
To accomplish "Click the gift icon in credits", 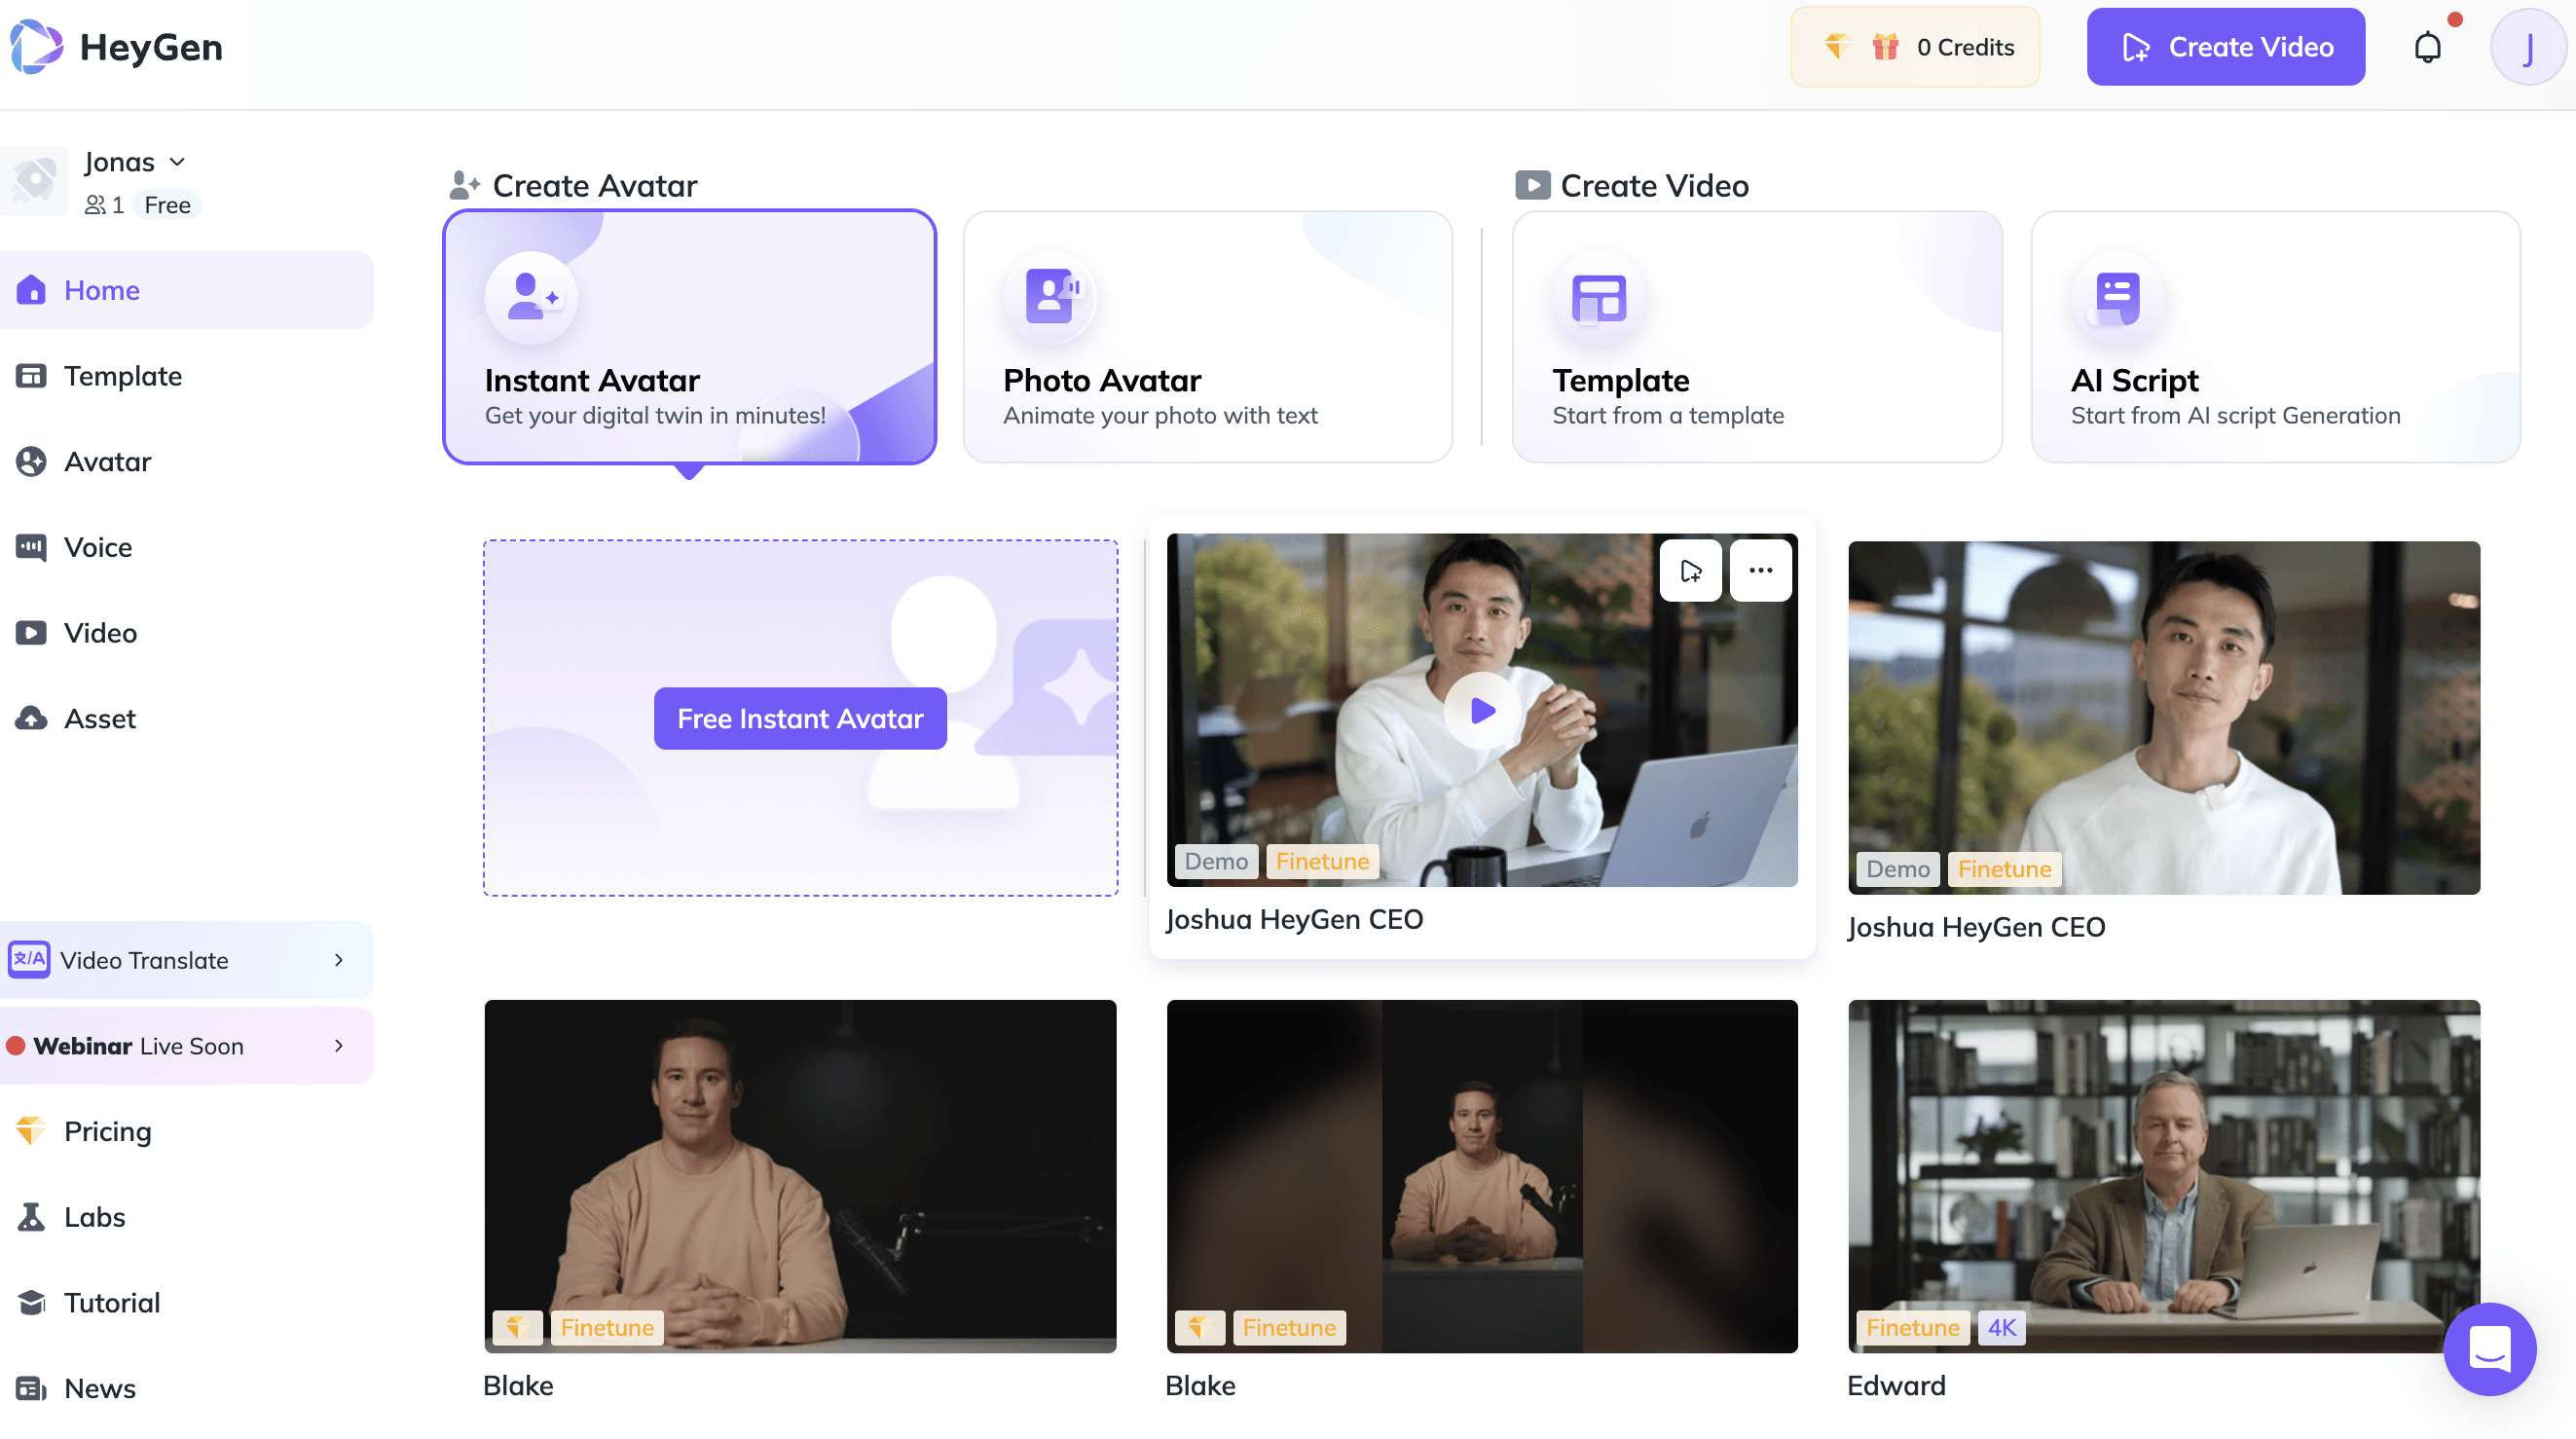I will tap(1885, 47).
